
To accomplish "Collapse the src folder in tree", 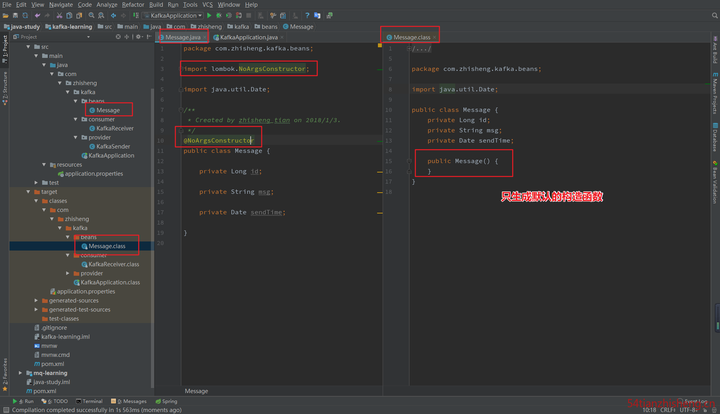I will (x=28, y=47).
